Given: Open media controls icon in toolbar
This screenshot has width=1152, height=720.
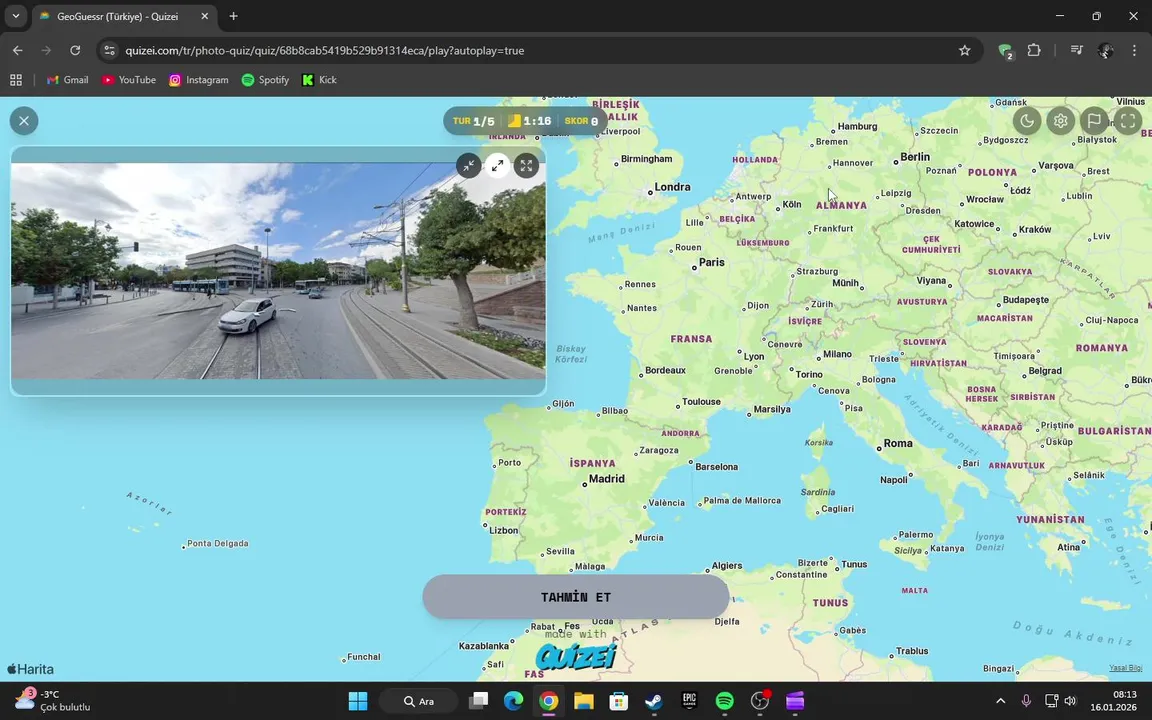Looking at the screenshot, I should (1076, 50).
